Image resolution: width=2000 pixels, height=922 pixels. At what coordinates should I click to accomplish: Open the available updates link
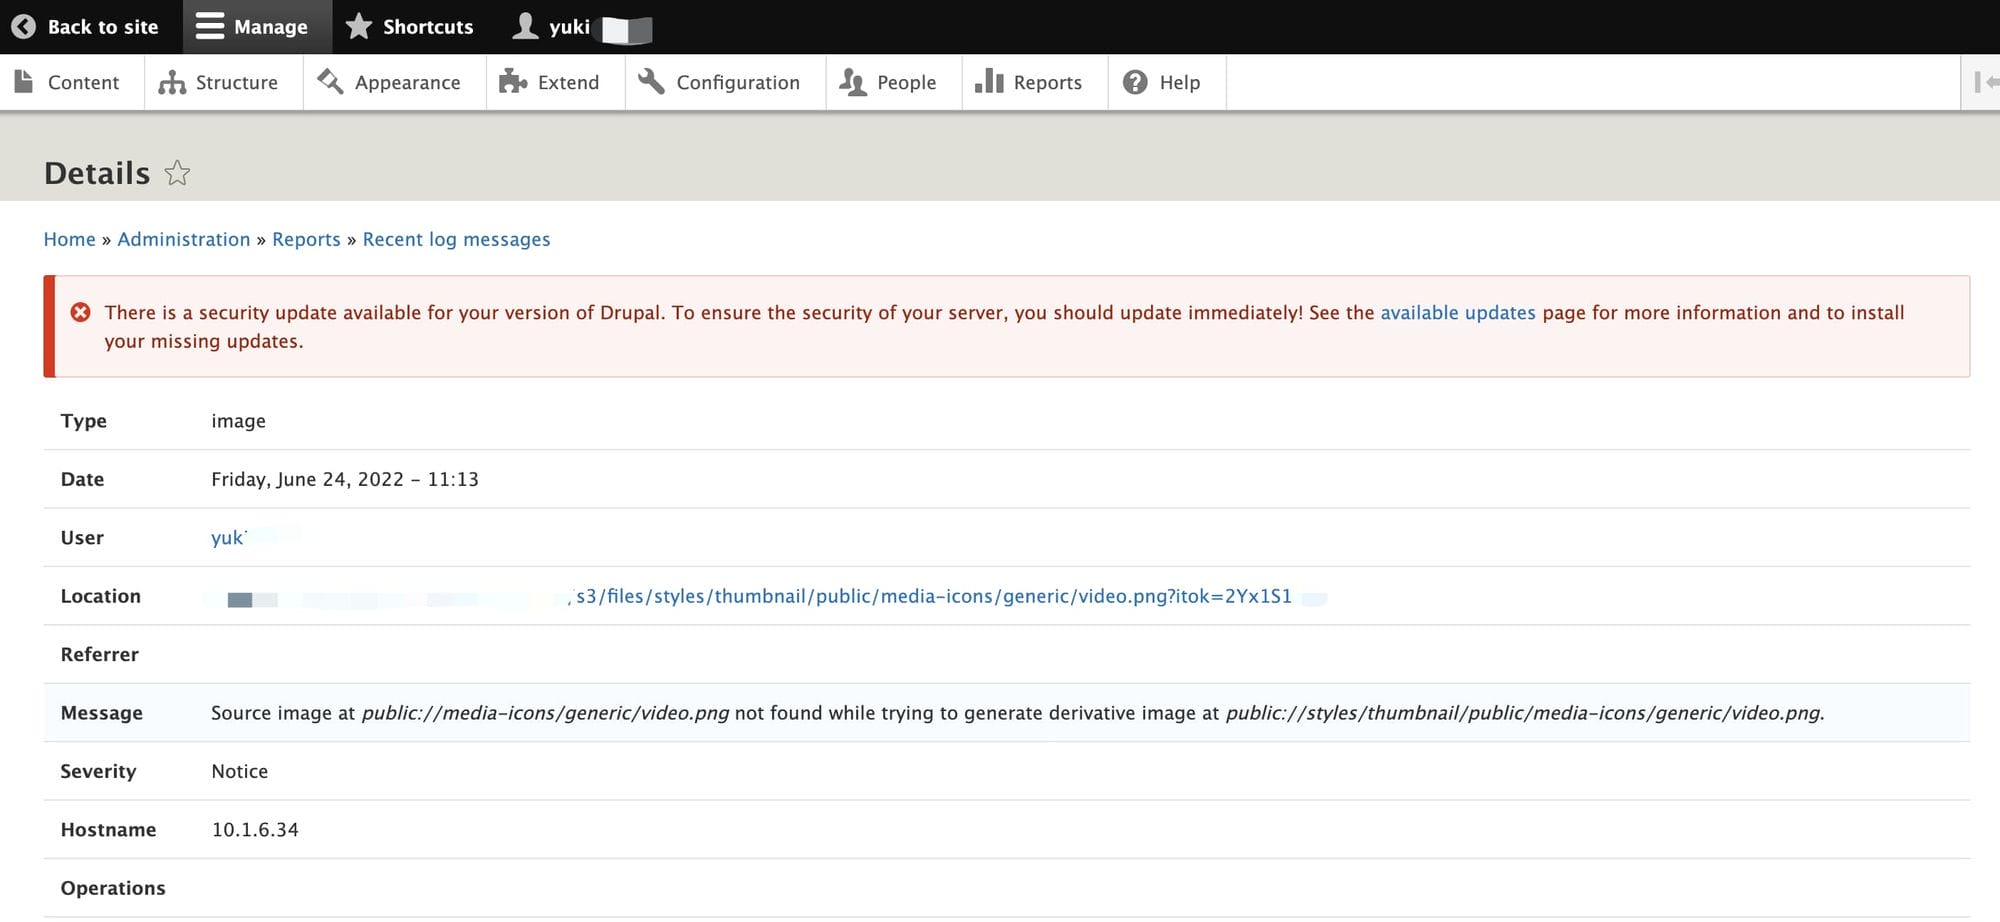click(1458, 313)
